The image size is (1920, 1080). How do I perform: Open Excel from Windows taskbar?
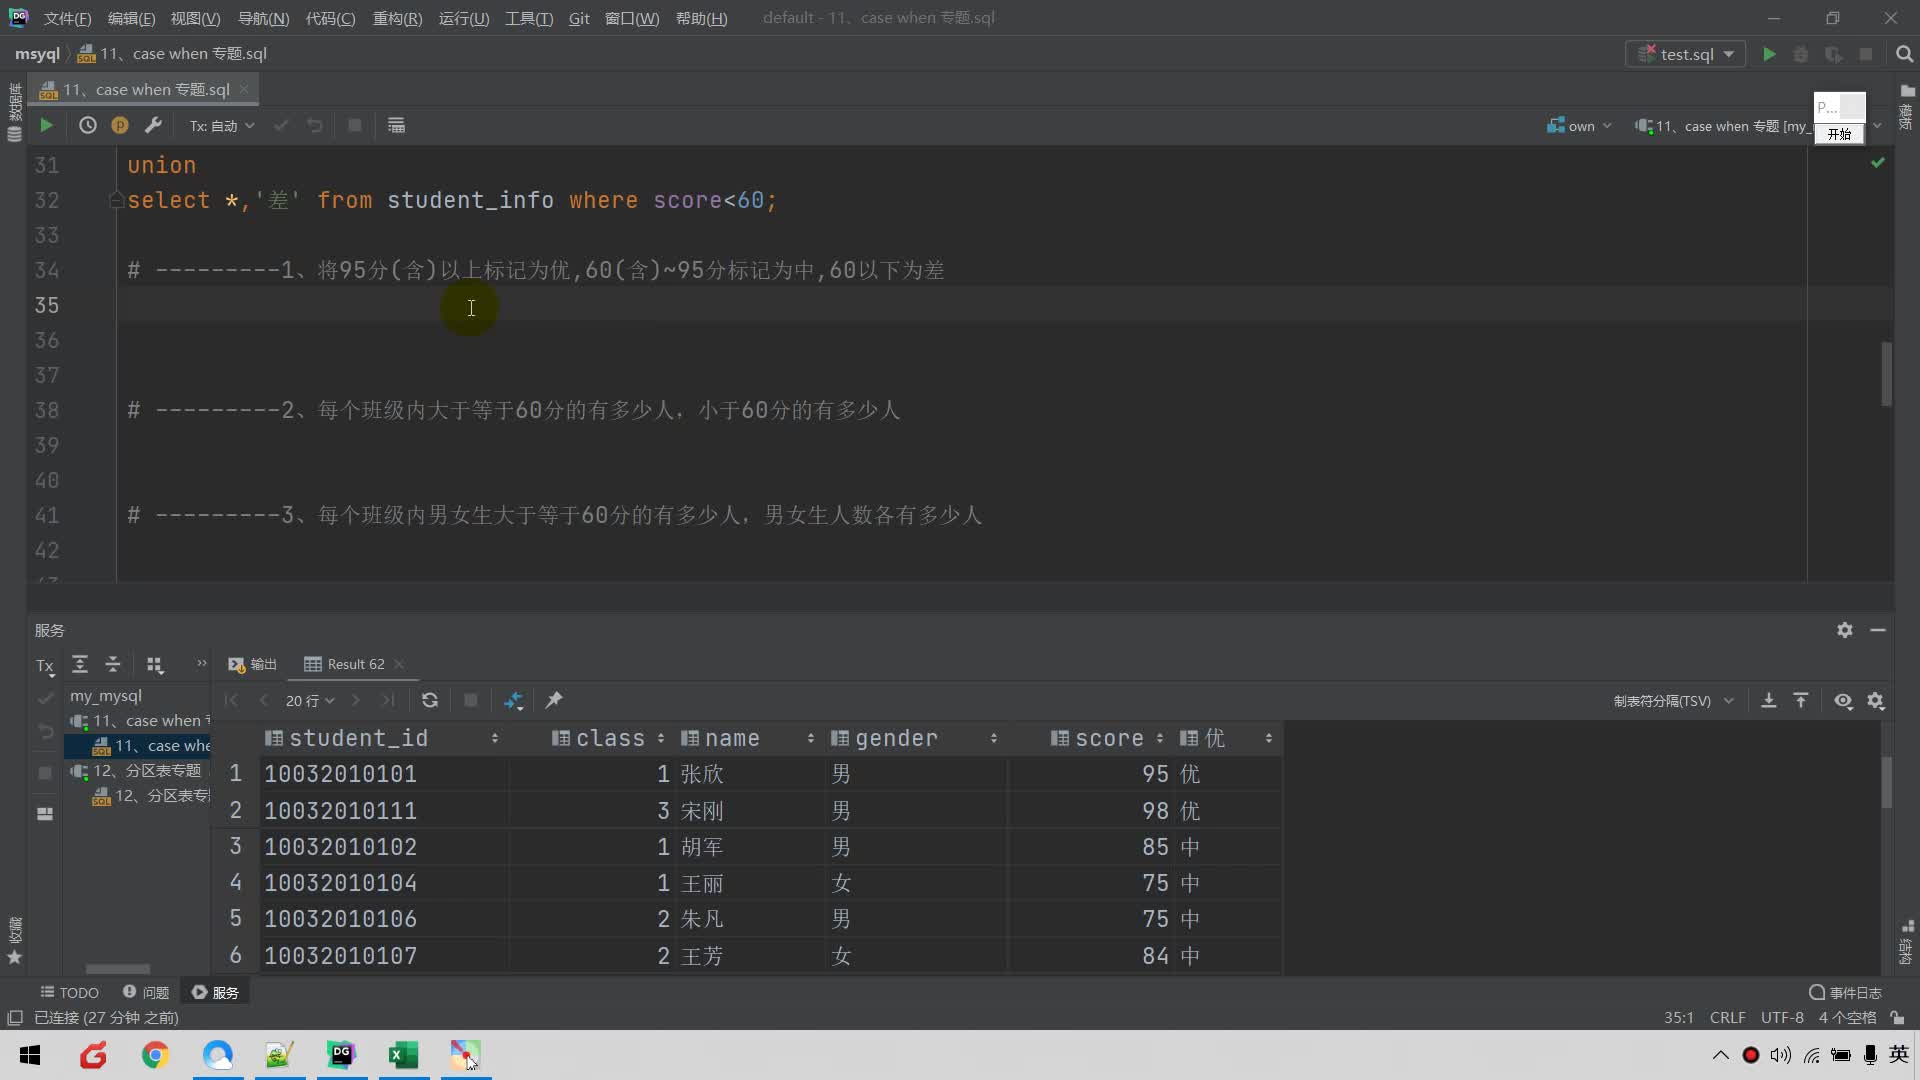pos(404,1054)
